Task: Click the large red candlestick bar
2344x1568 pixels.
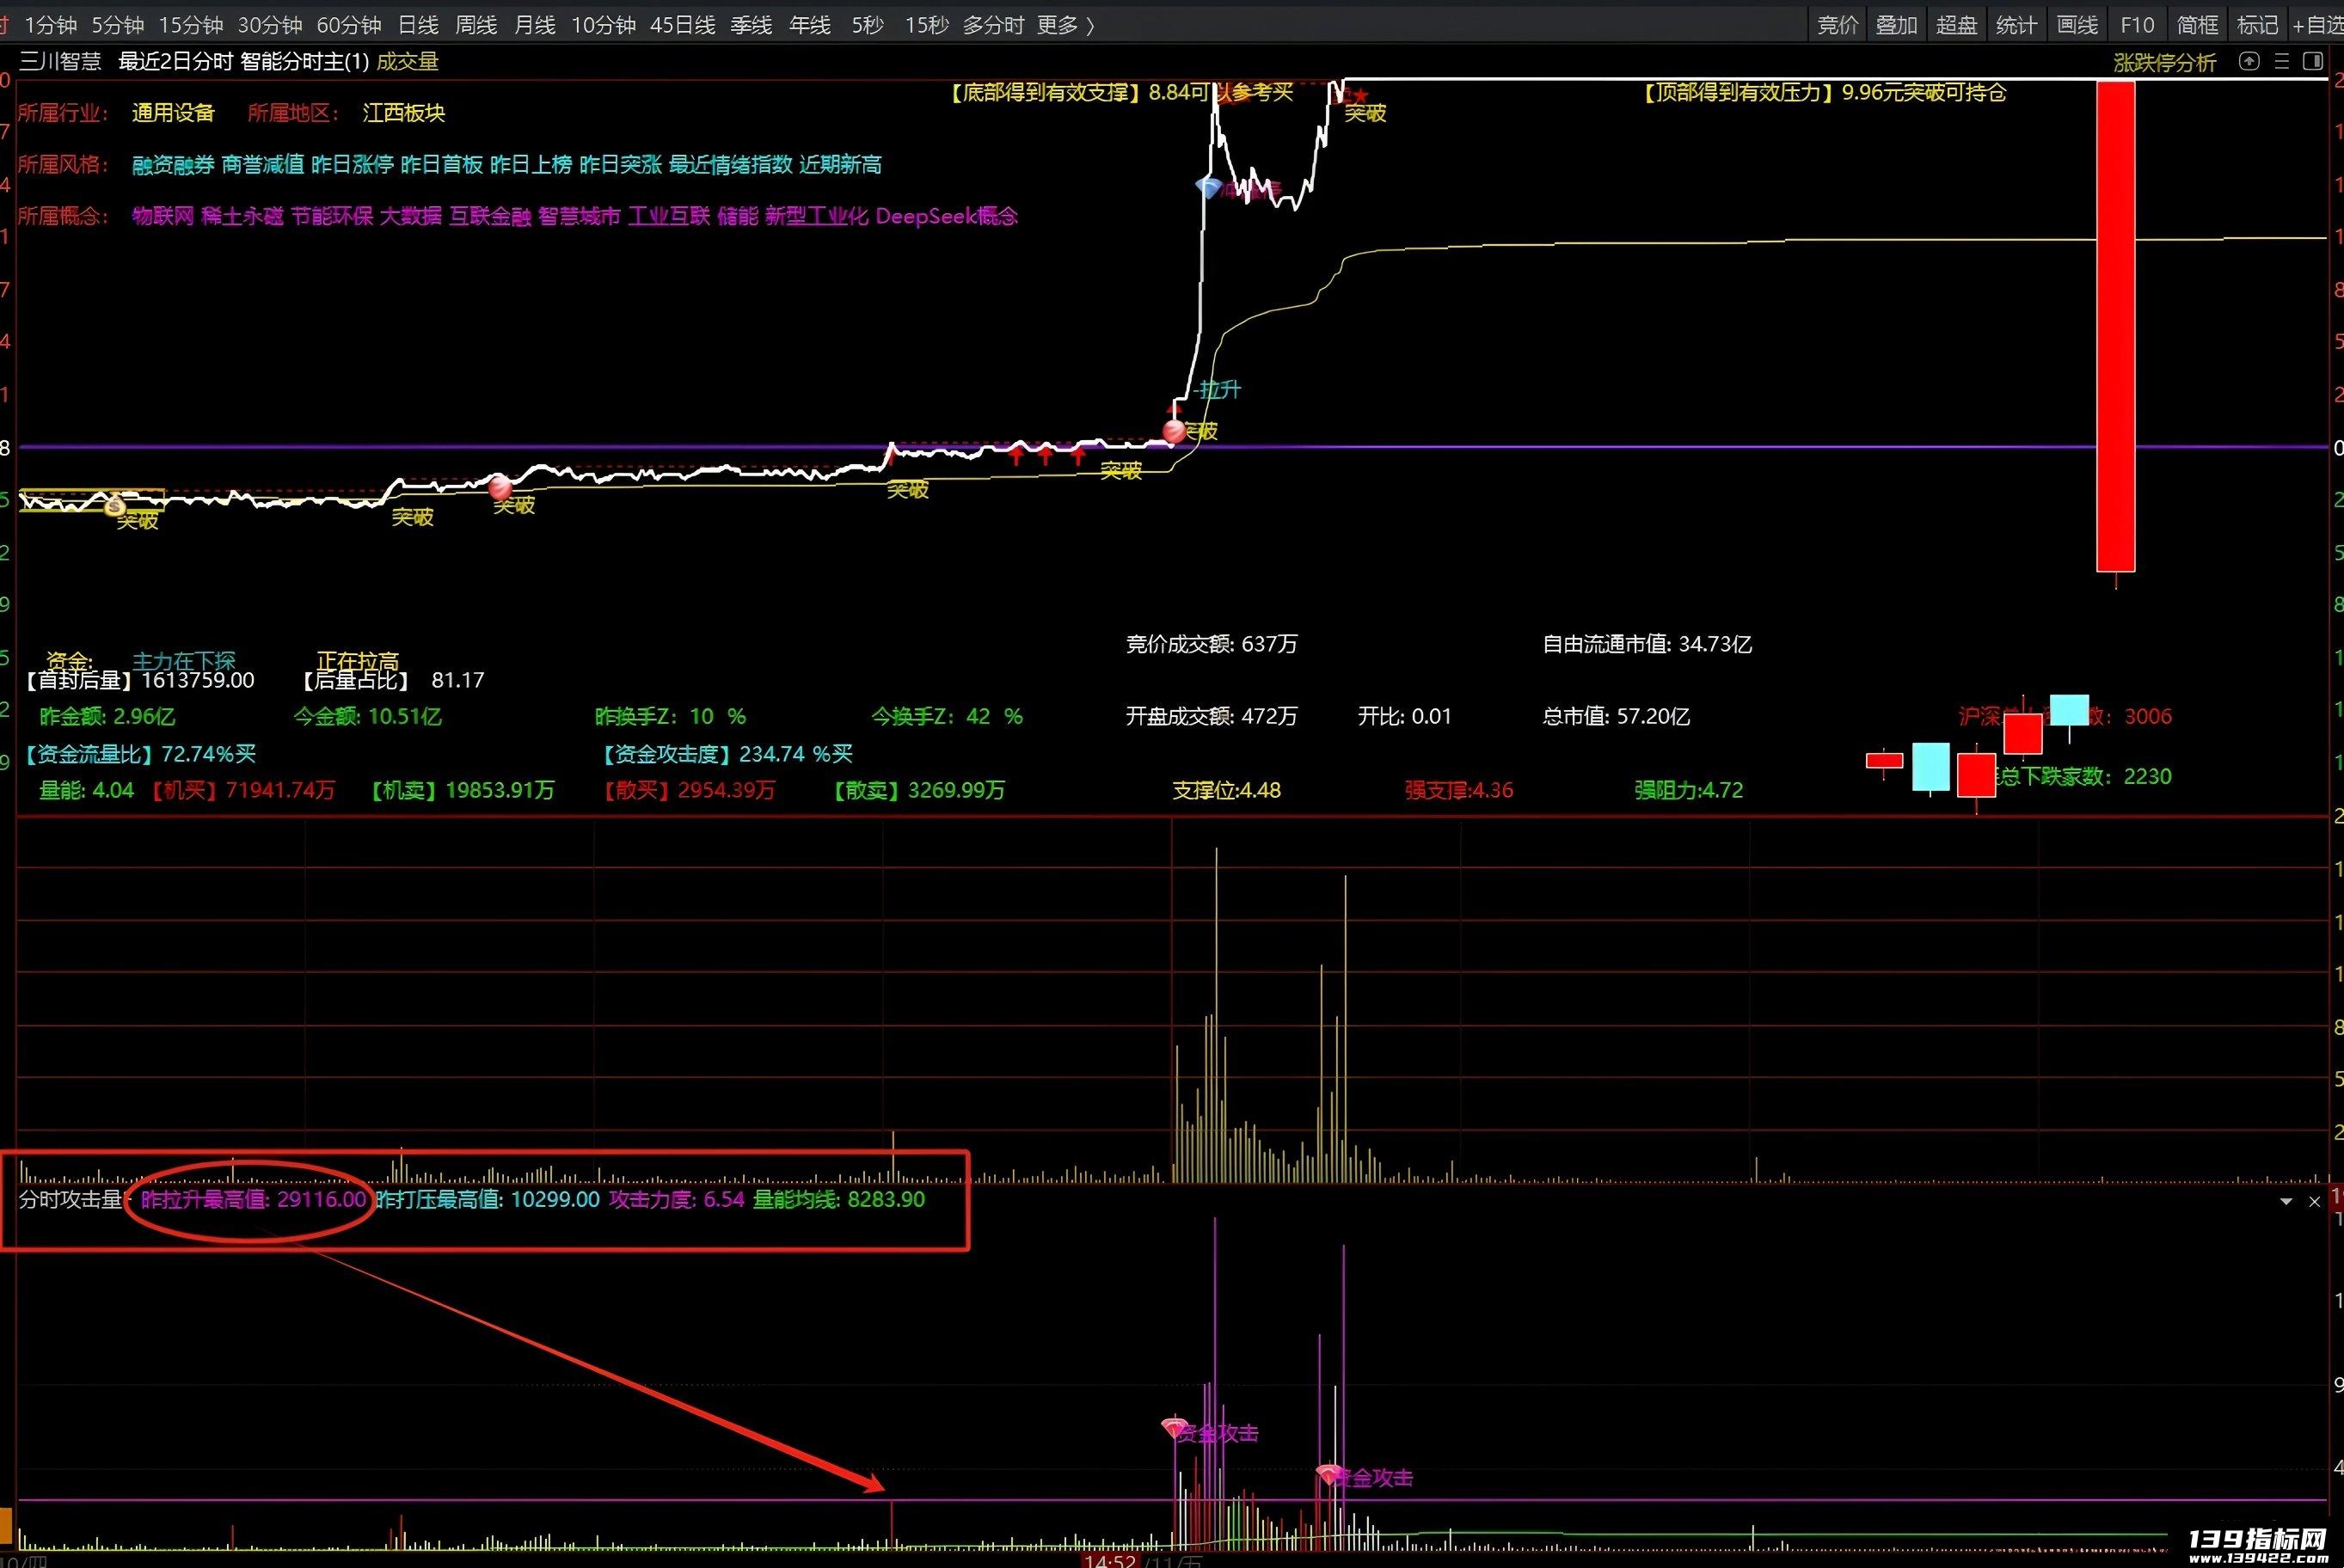Action: (x=2116, y=326)
